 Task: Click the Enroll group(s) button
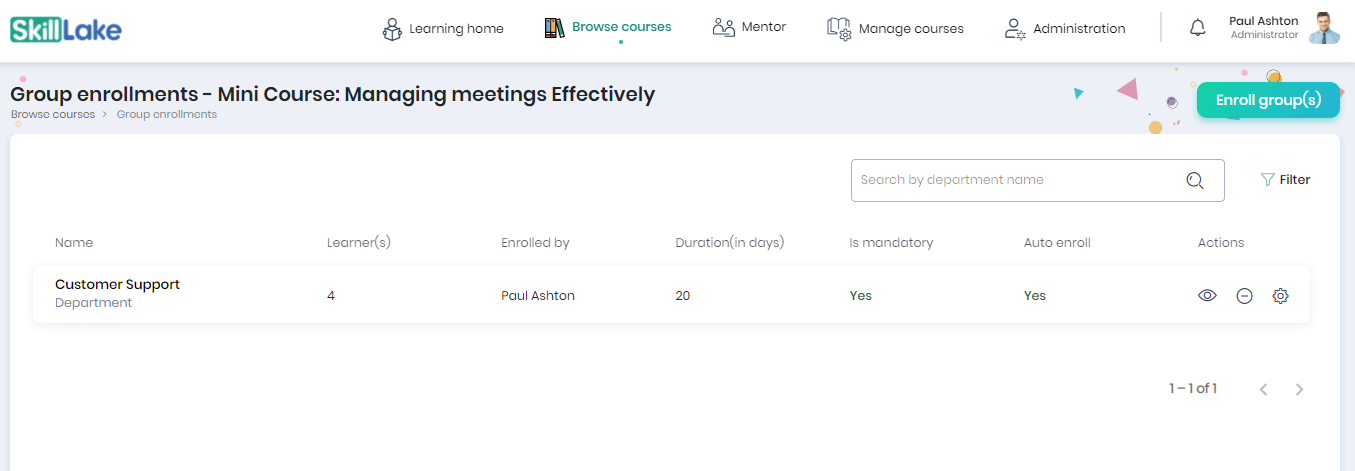coord(1268,100)
